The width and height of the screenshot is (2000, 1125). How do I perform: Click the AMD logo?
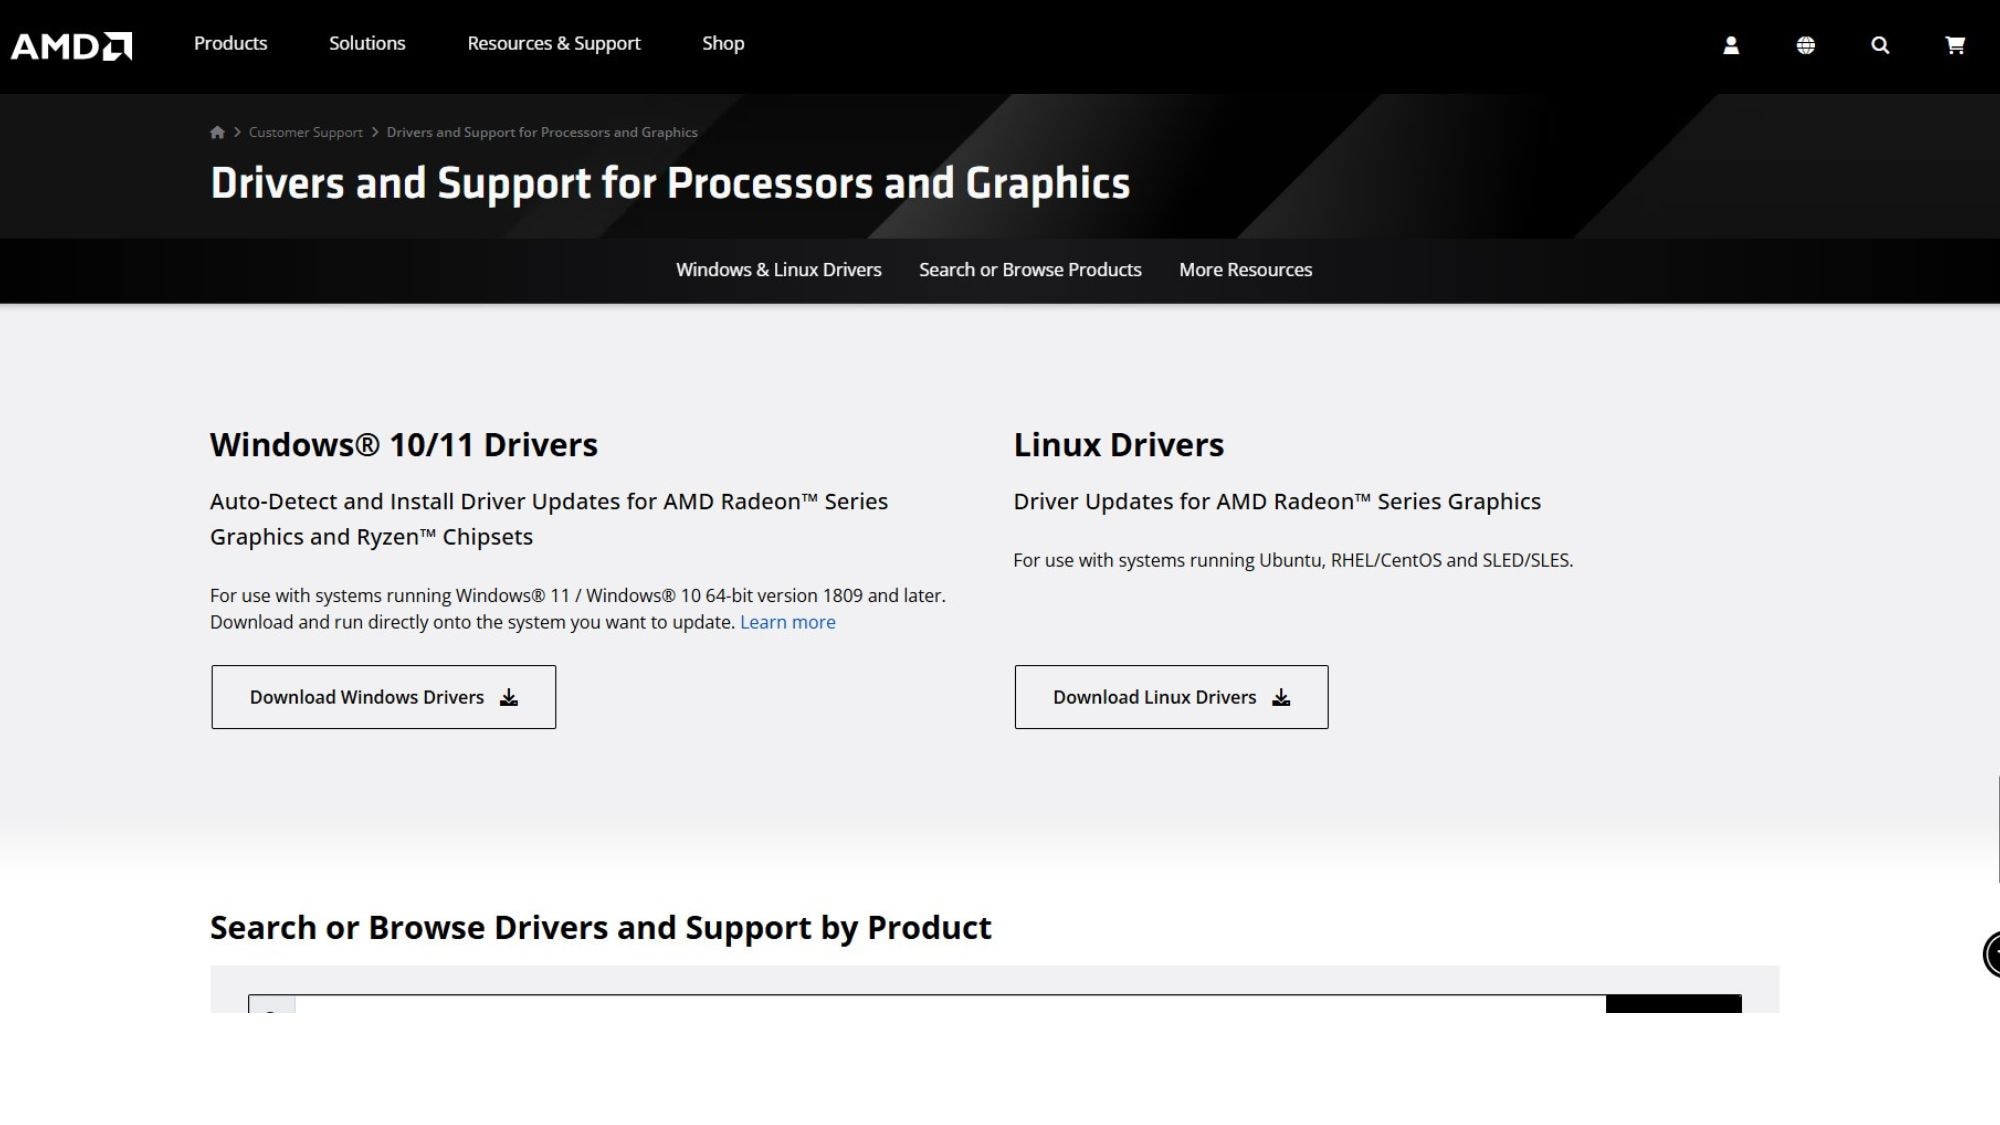[71, 46]
